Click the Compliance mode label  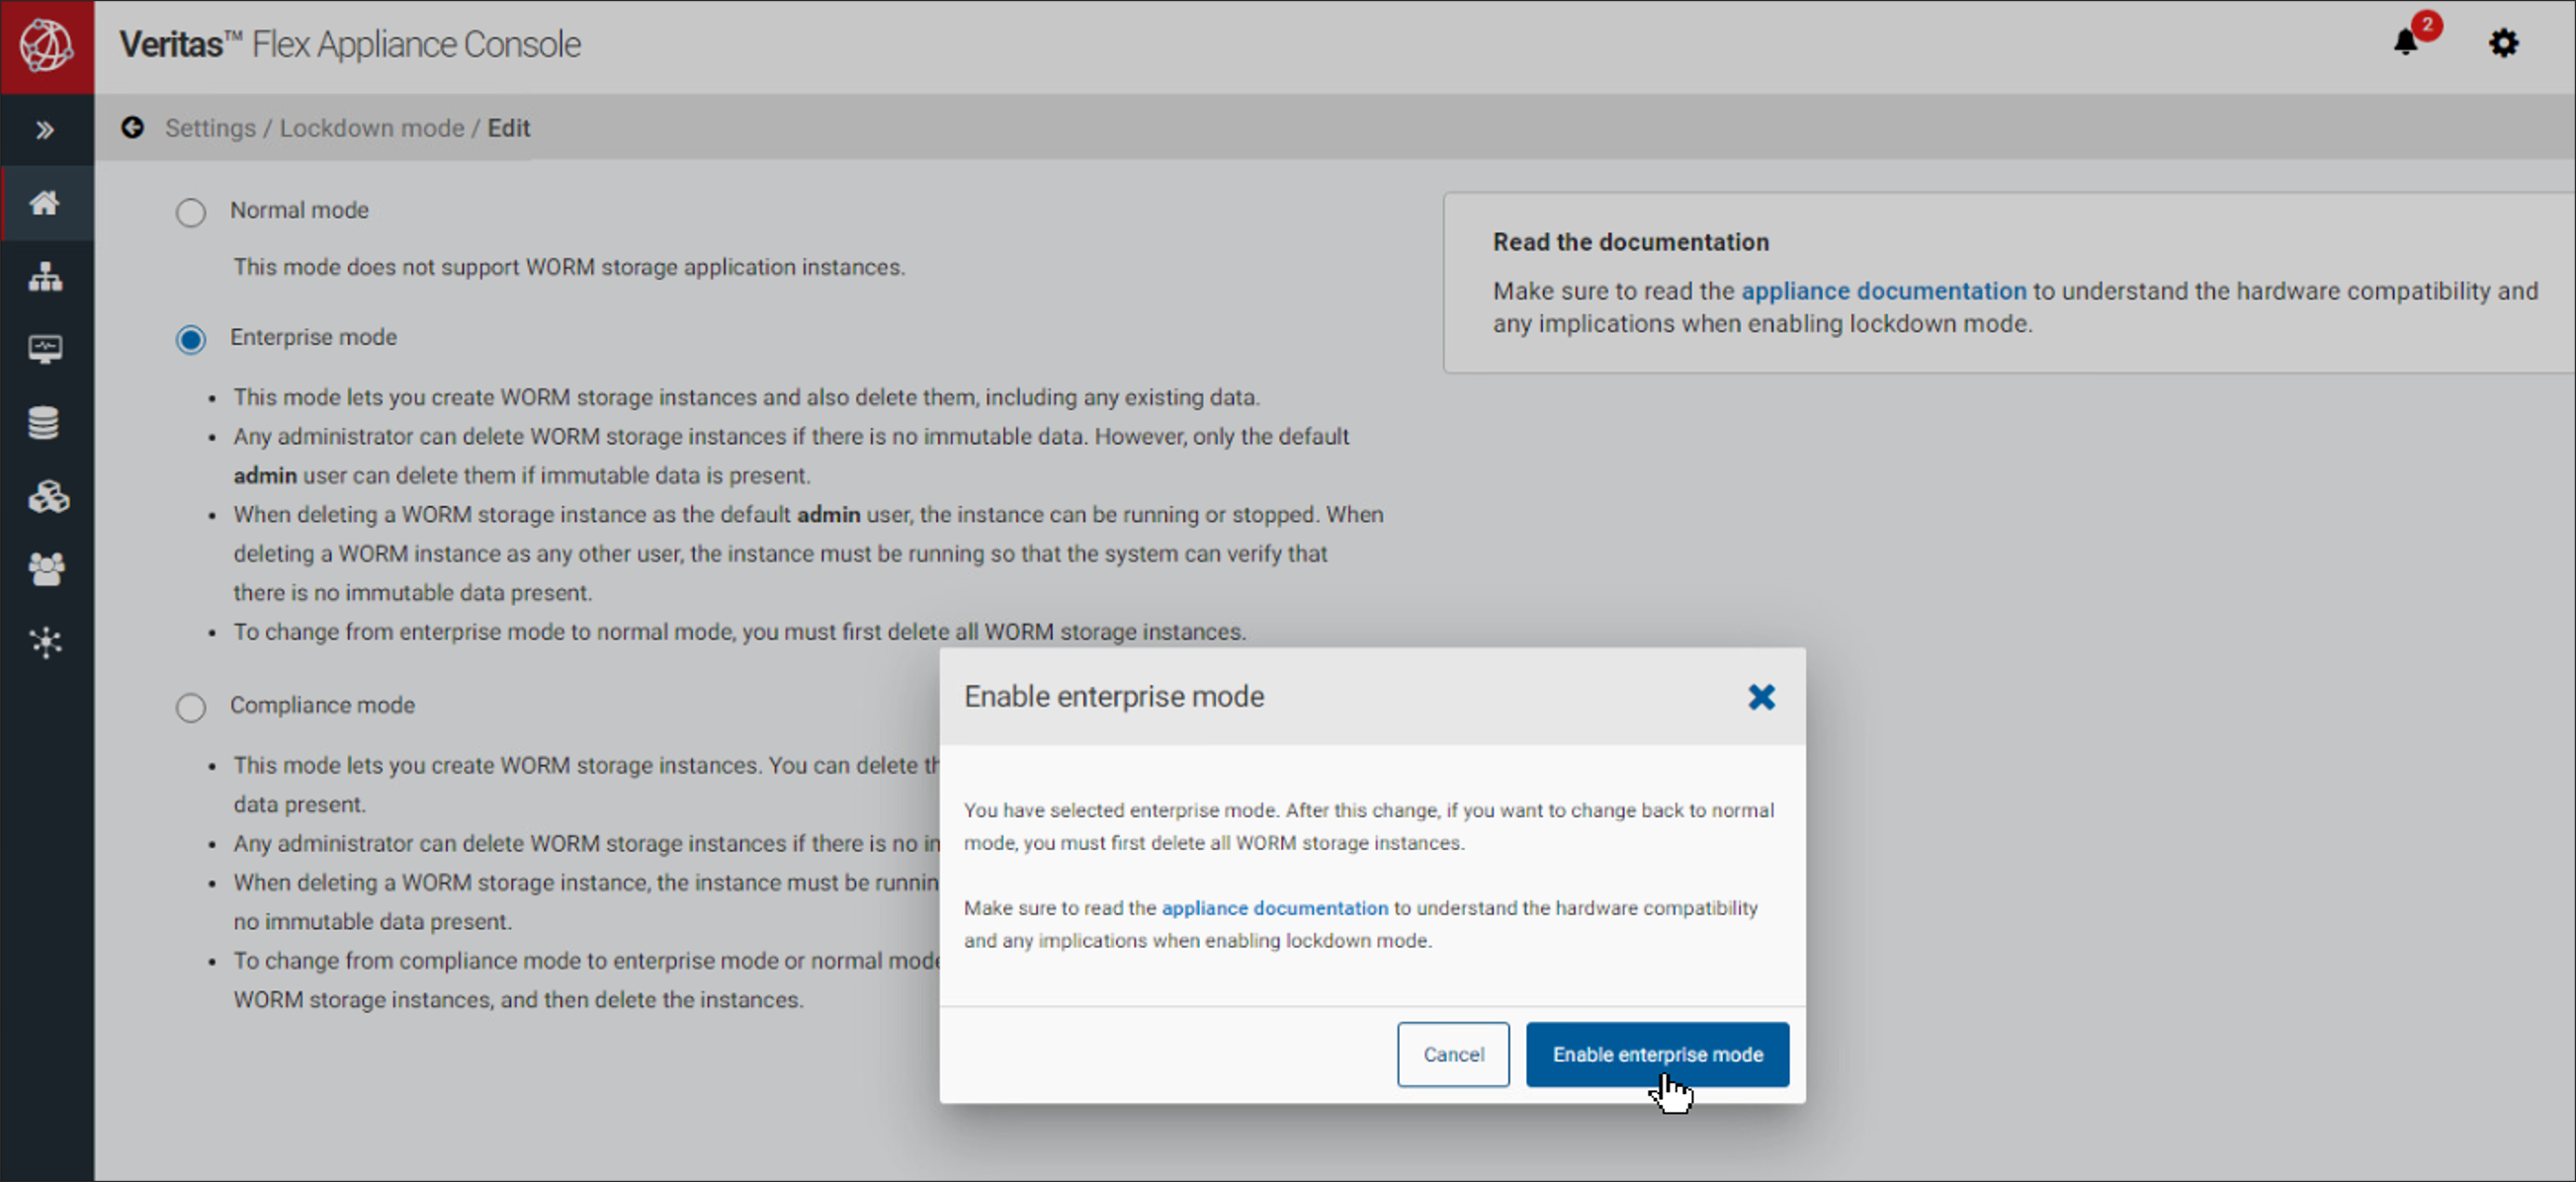(322, 705)
